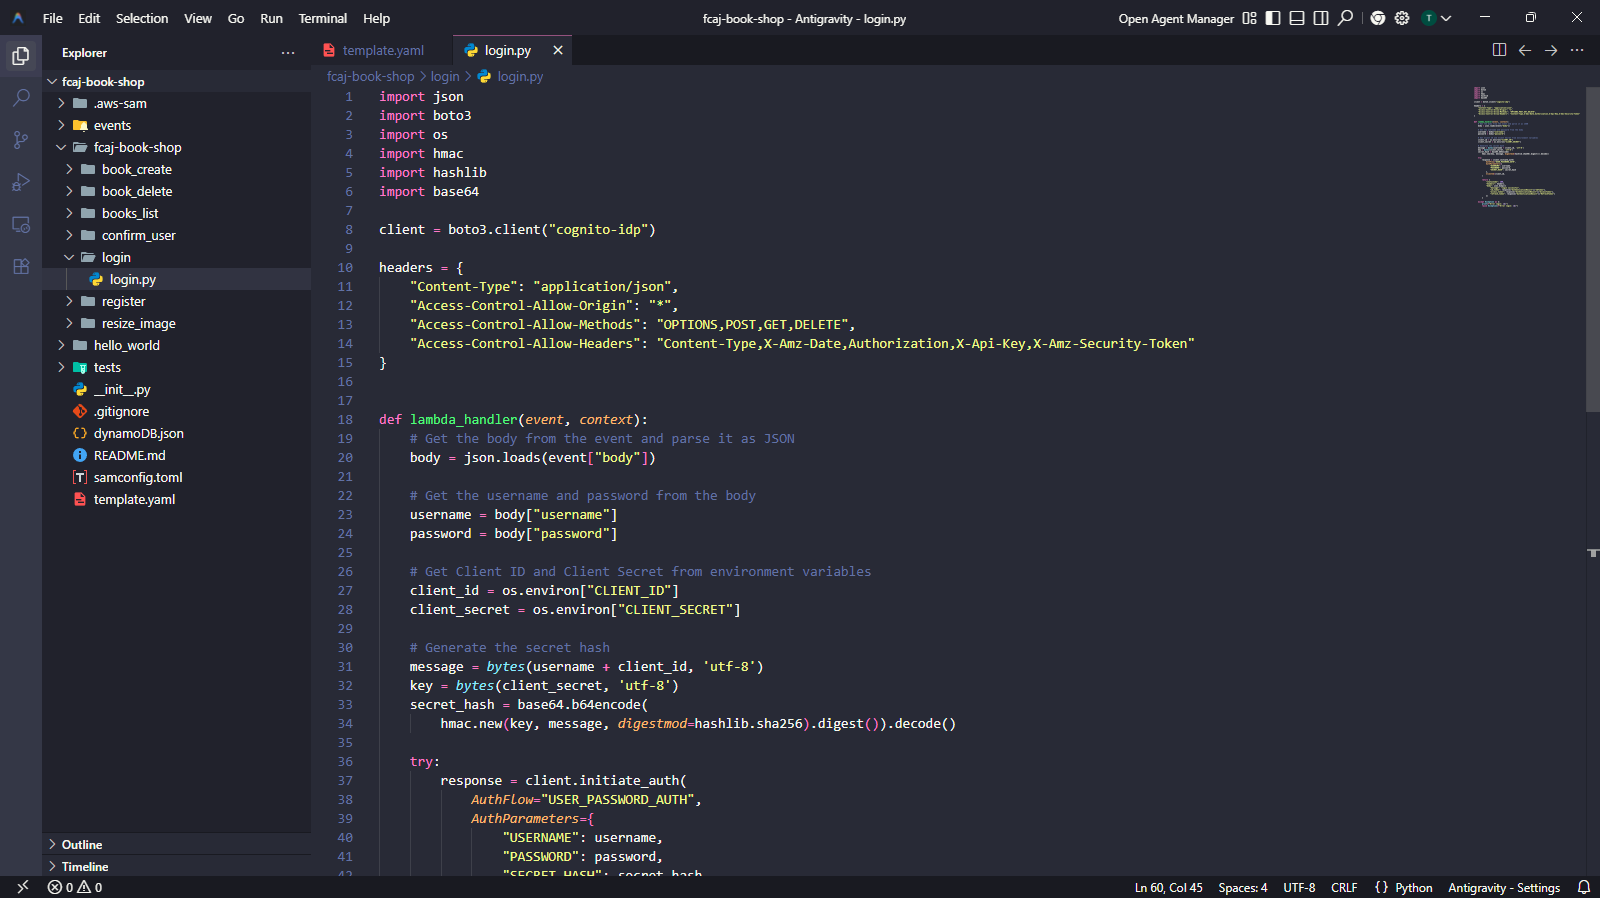
Task: Expand the Timeline section
Action: [x=176, y=866]
